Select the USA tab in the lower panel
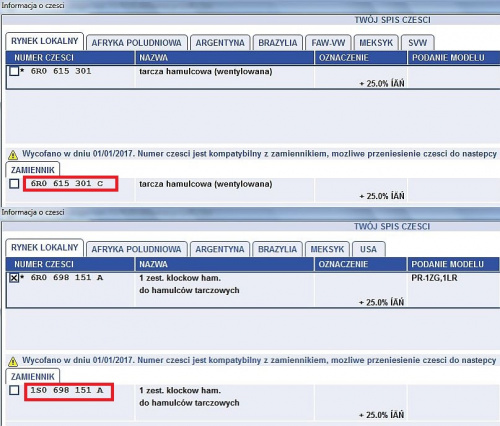 368,249
